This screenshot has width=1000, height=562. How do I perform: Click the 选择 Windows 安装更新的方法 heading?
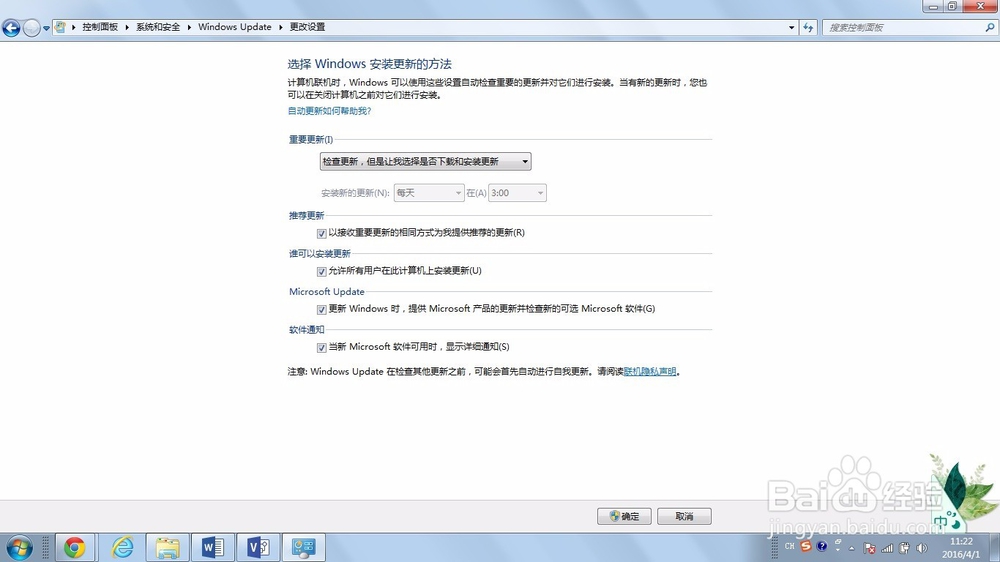coord(369,64)
